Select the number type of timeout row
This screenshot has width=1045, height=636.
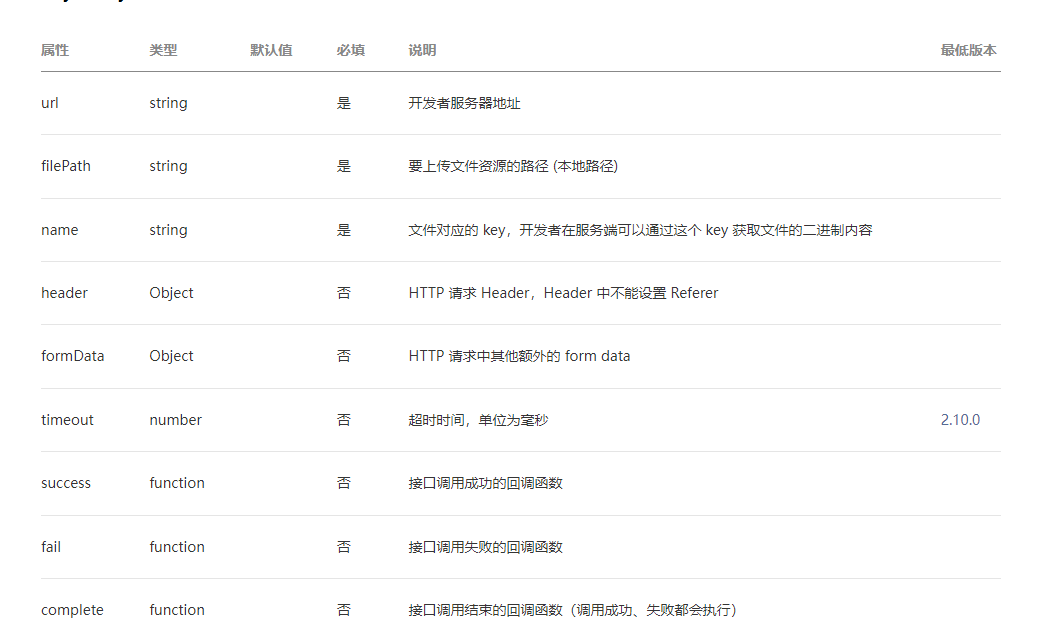[175, 420]
